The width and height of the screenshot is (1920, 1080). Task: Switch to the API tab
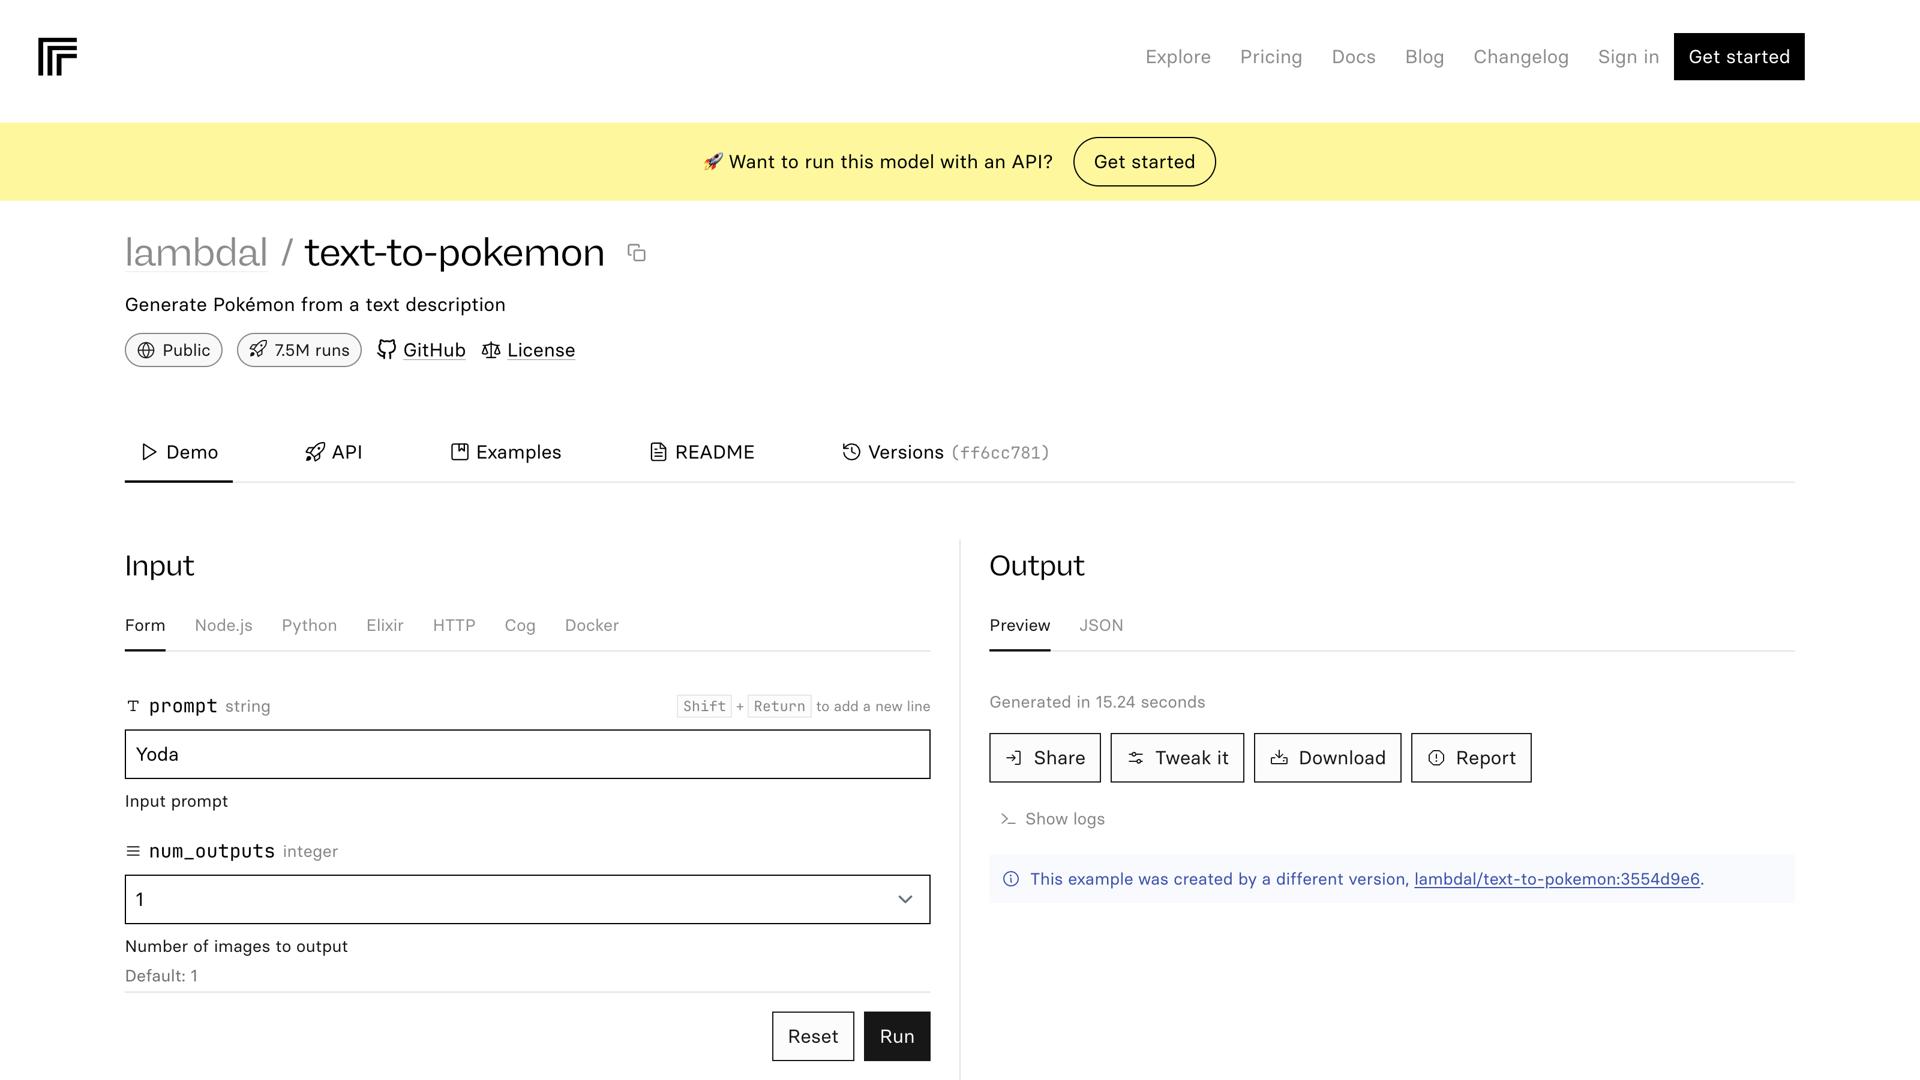[333, 452]
